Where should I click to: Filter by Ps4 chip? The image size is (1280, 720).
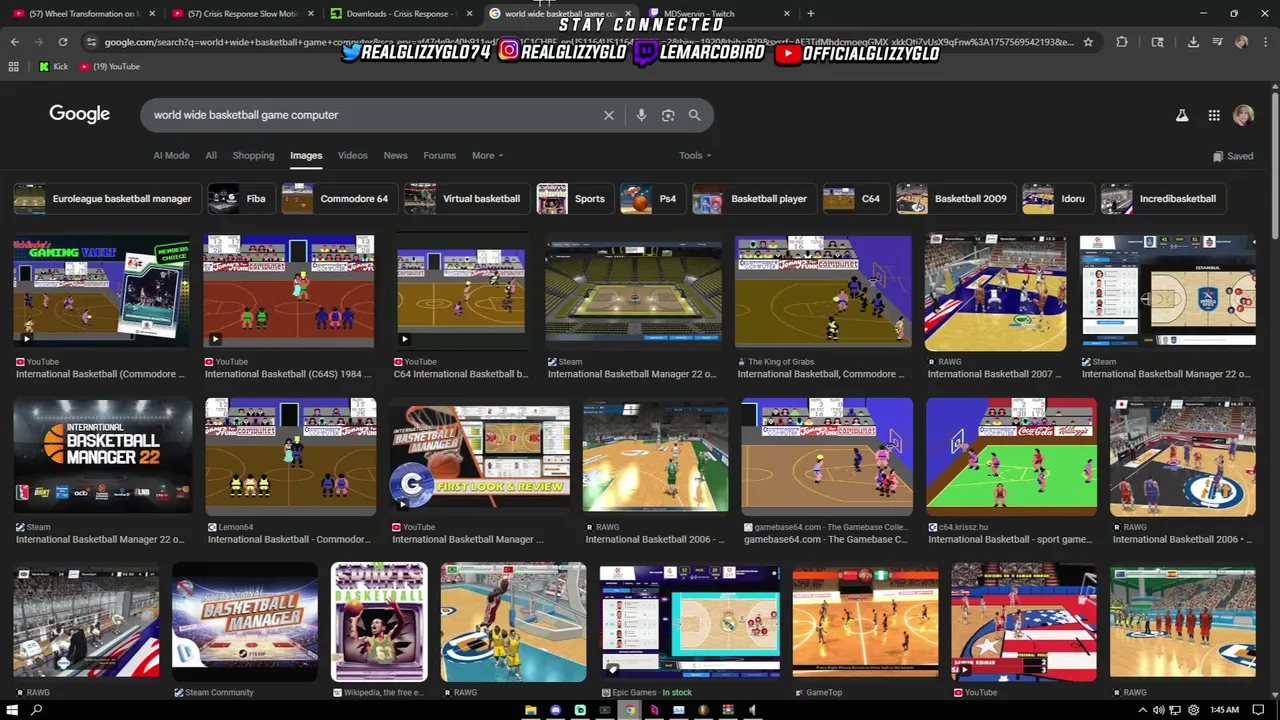[x=653, y=198]
